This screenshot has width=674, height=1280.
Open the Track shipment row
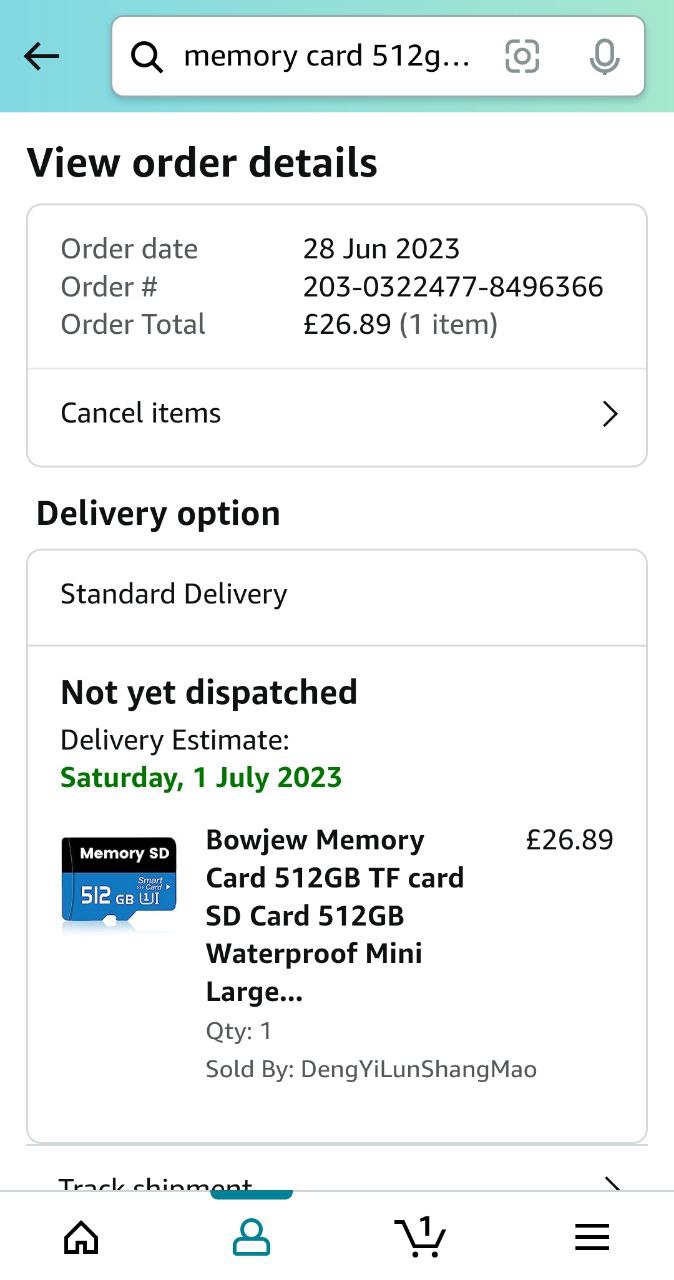point(156,1184)
